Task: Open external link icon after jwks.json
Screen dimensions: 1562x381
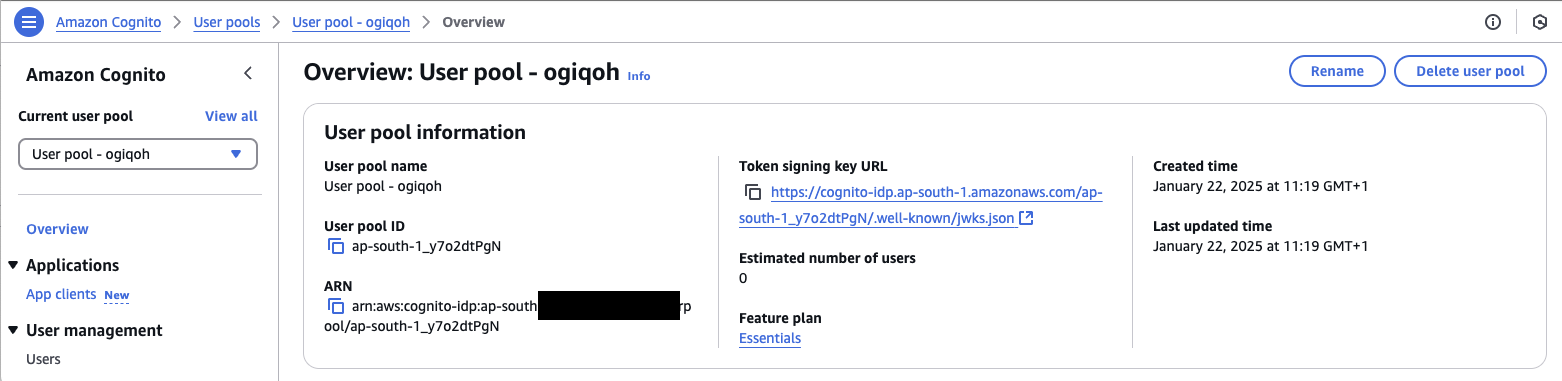Action: [x=1026, y=218]
